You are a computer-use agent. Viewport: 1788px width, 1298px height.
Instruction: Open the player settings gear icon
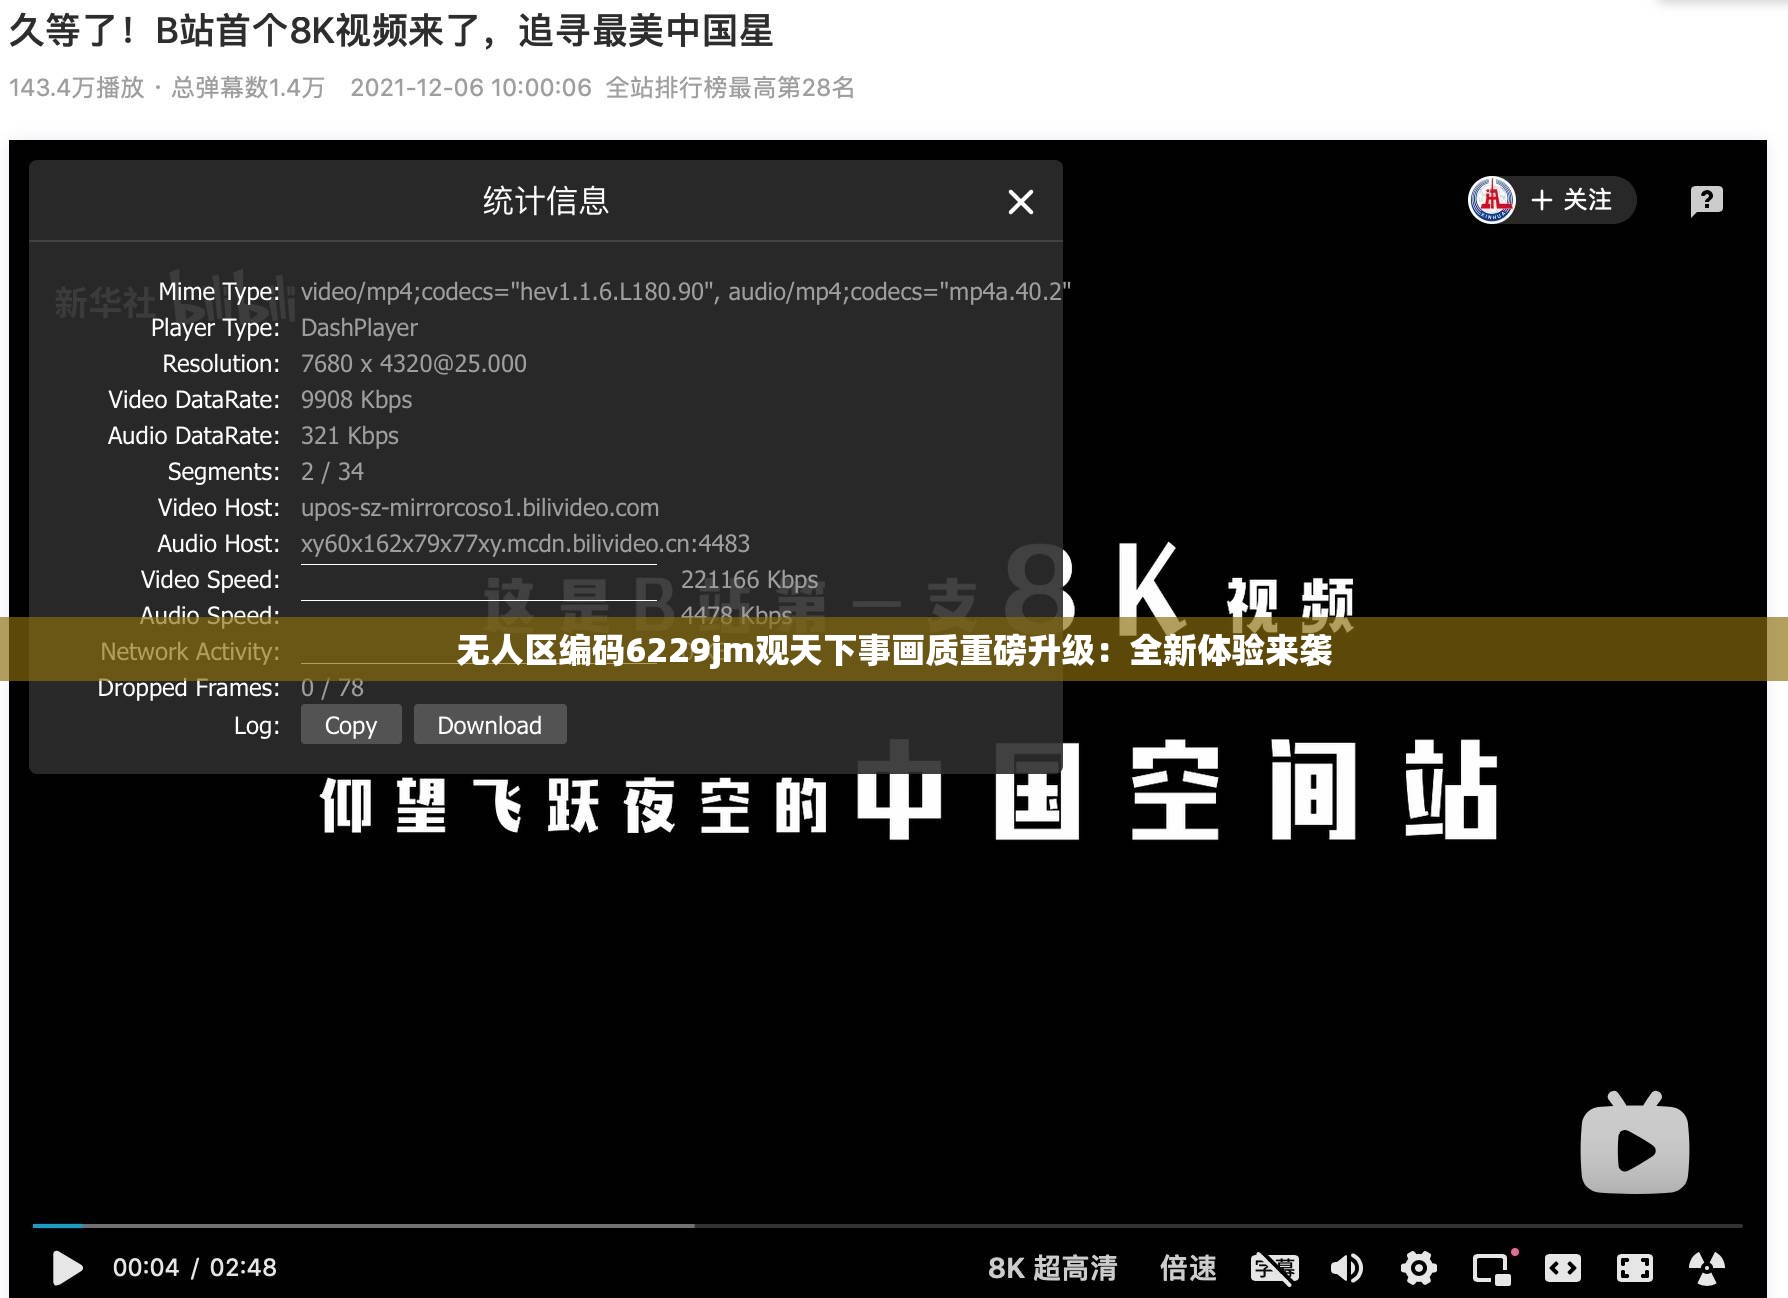1420,1268
